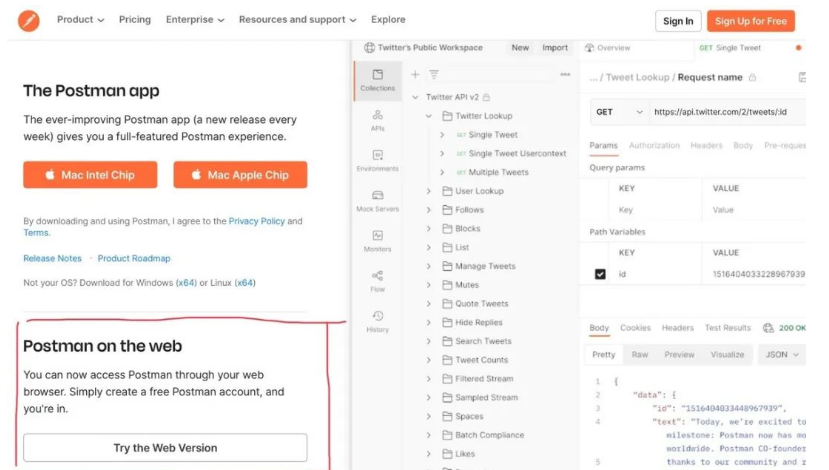829x470 pixels.
Task: Expand the Search Tweets folder
Action: pos(429,341)
